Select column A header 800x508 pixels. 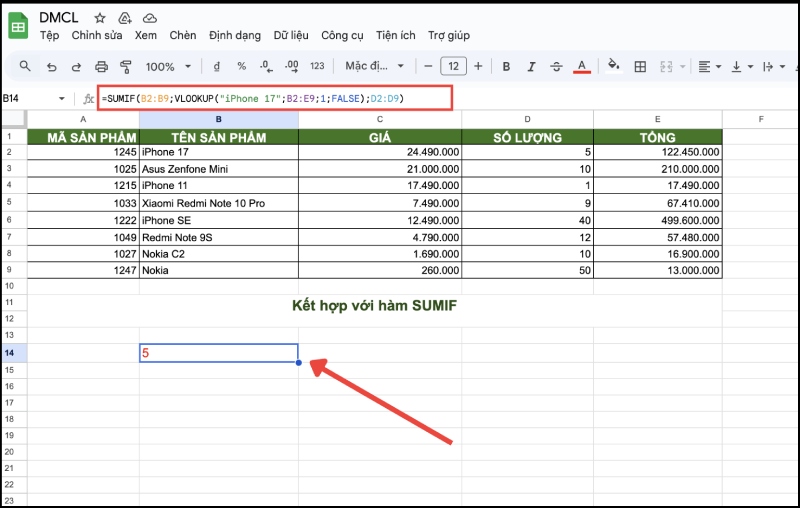point(83,119)
